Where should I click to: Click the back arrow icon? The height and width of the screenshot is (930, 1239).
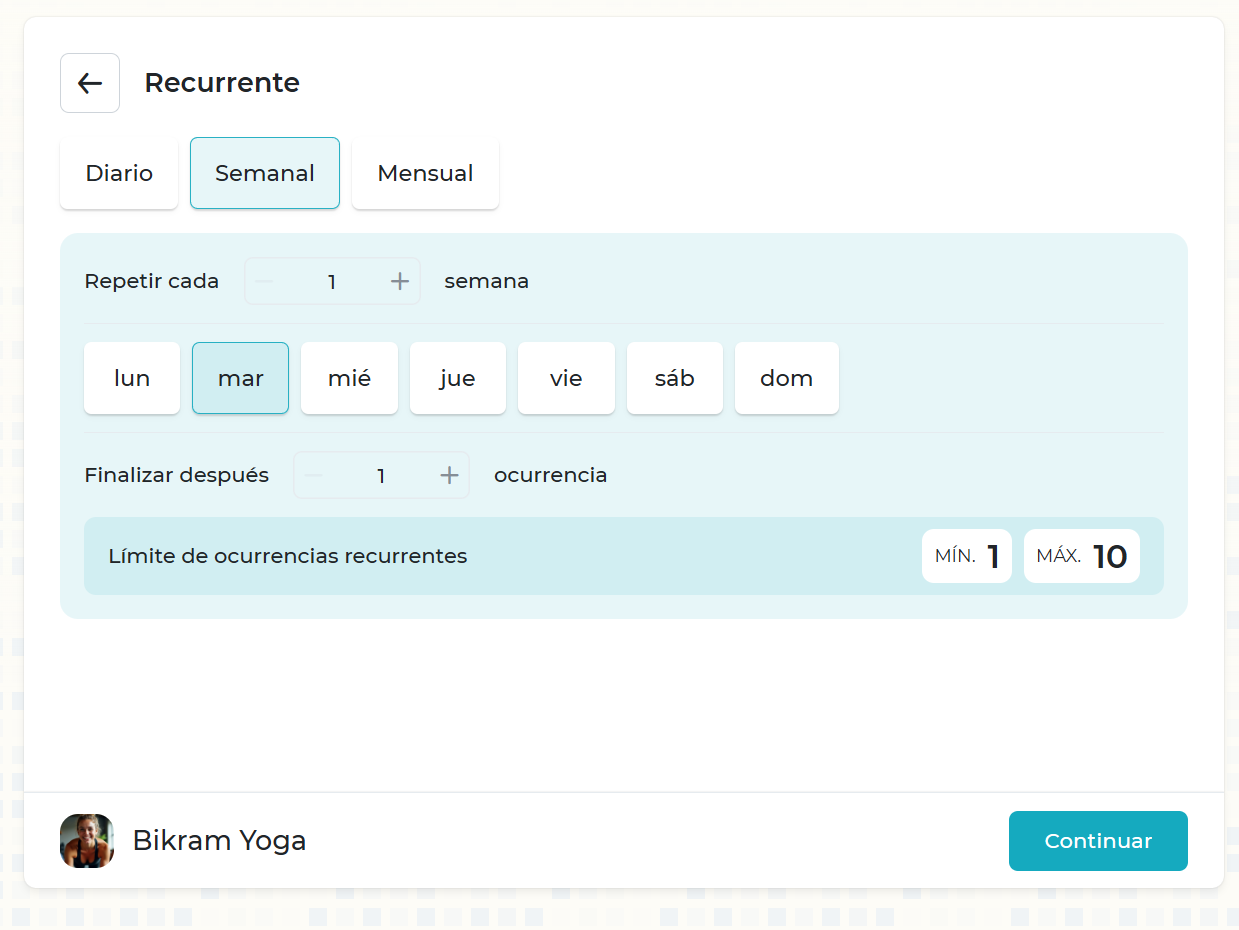coord(90,83)
